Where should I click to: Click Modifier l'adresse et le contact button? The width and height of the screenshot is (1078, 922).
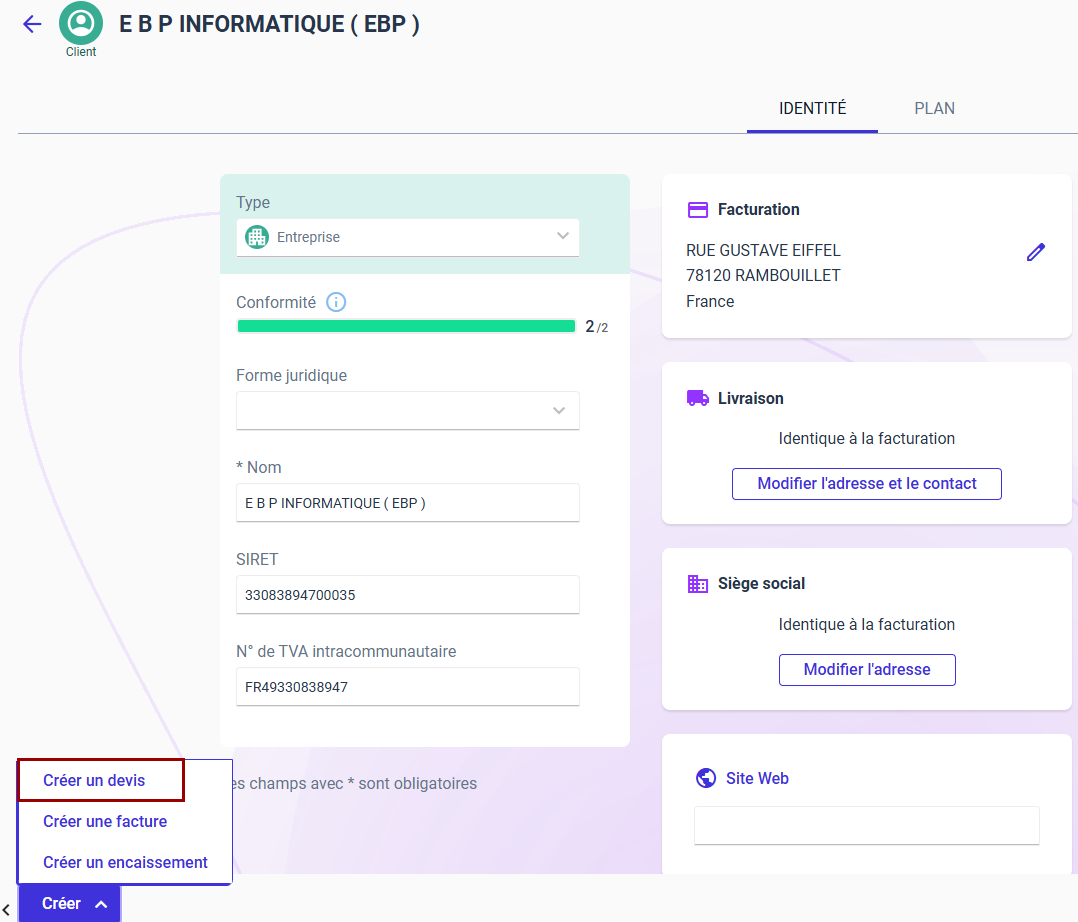click(866, 483)
